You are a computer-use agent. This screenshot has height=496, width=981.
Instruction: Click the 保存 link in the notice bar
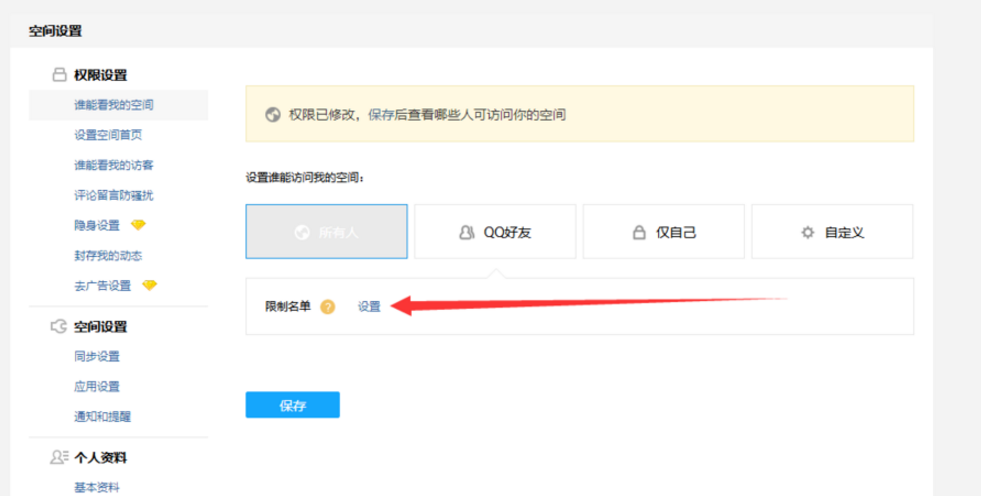pyautogui.click(x=380, y=115)
